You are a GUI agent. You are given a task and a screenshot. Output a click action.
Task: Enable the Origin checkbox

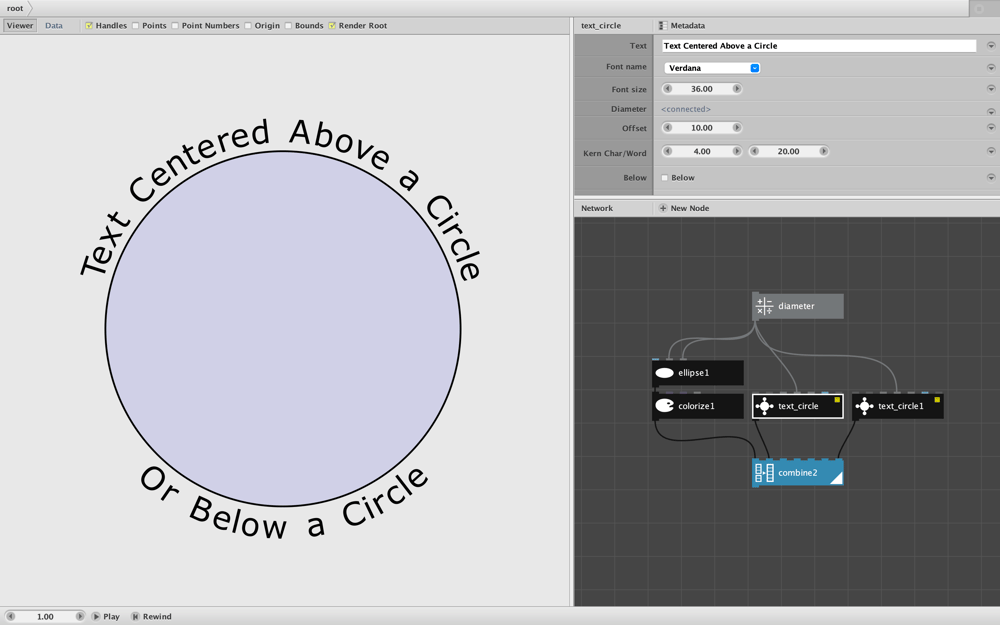[x=247, y=26]
